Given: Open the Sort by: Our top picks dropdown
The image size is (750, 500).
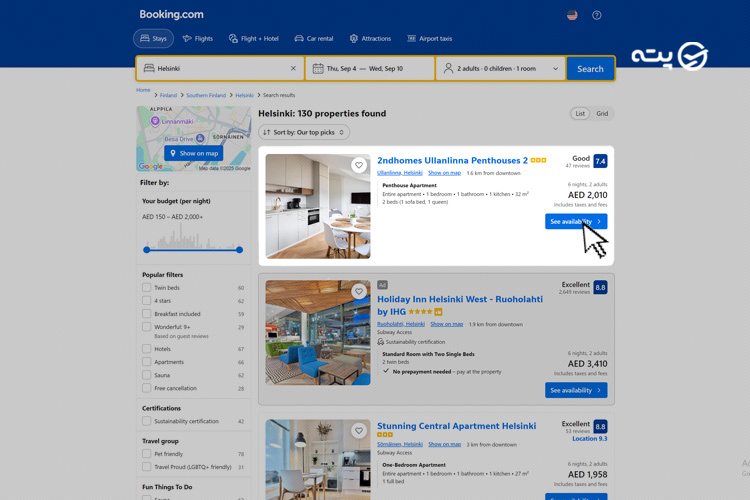Looking at the screenshot, I should pyautogui.click(x=303, y=132).
